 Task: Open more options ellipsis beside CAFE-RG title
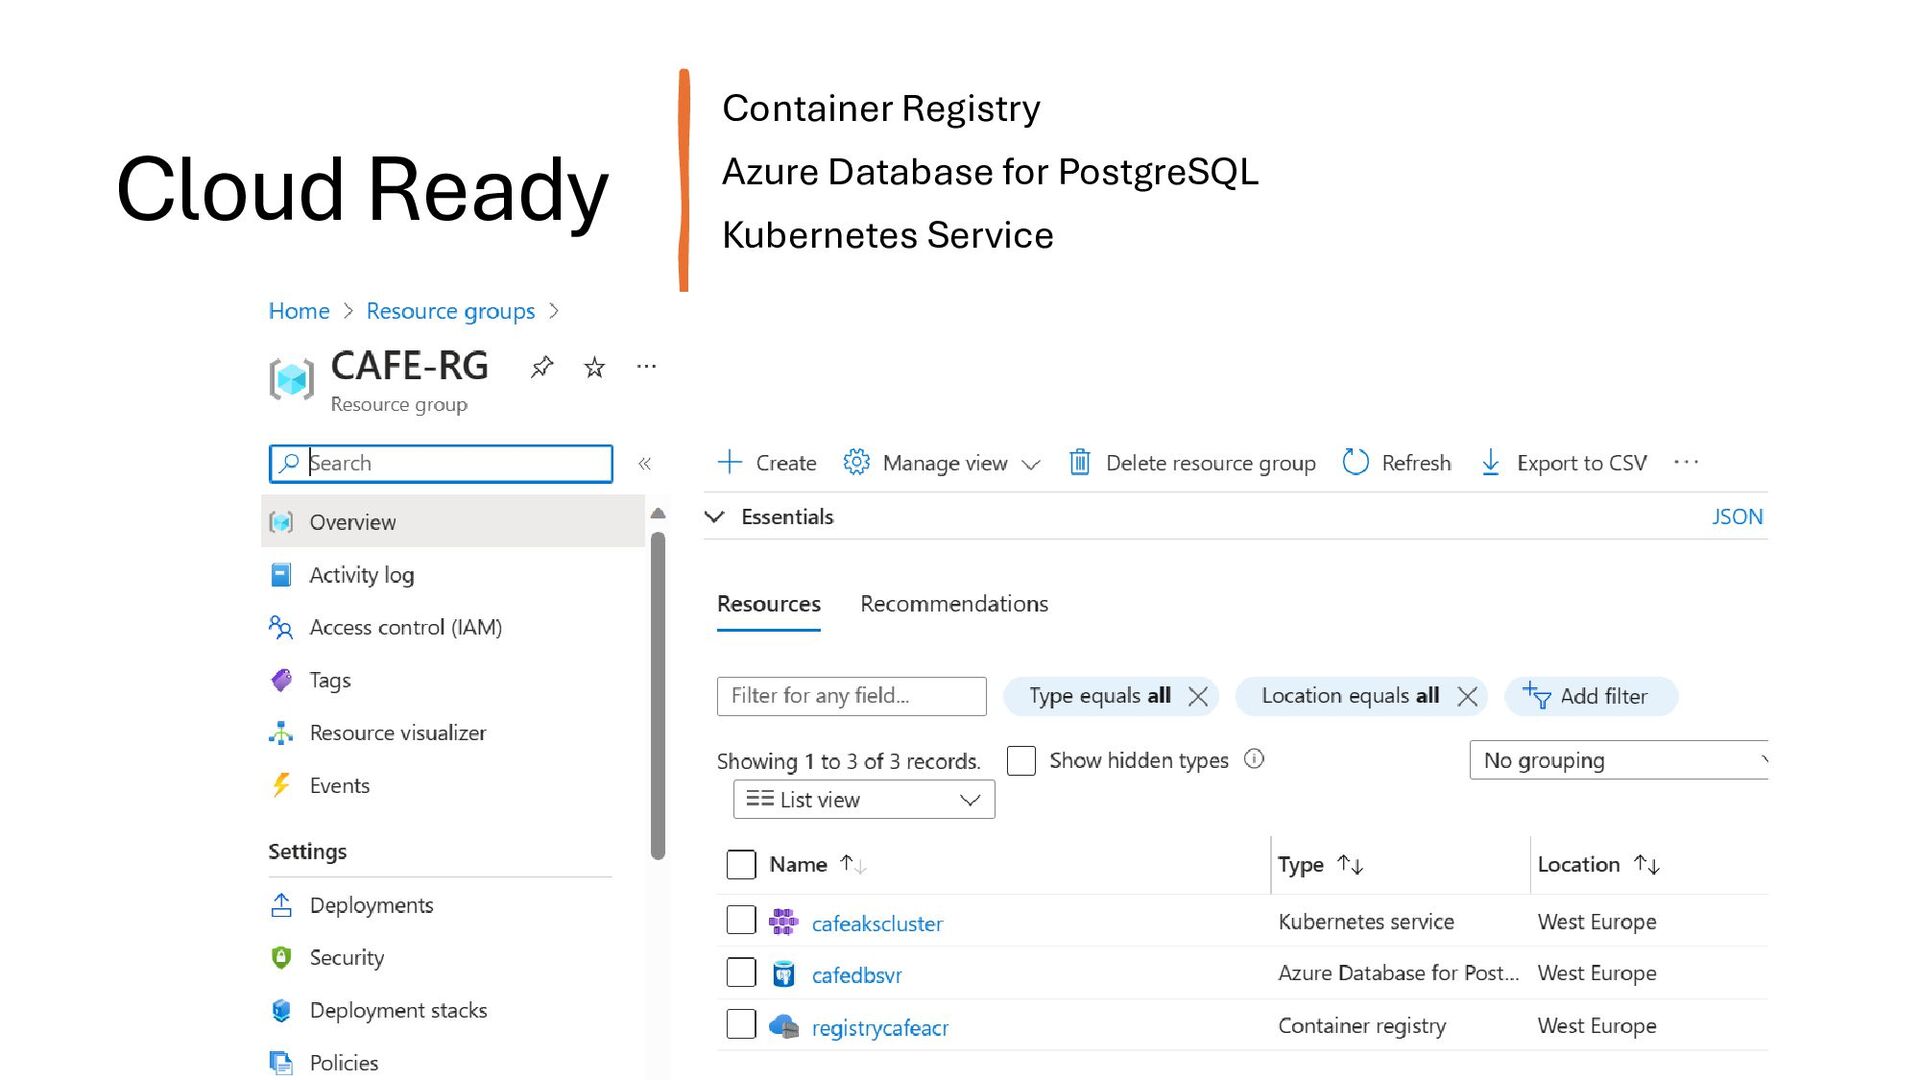click(647, 367)
